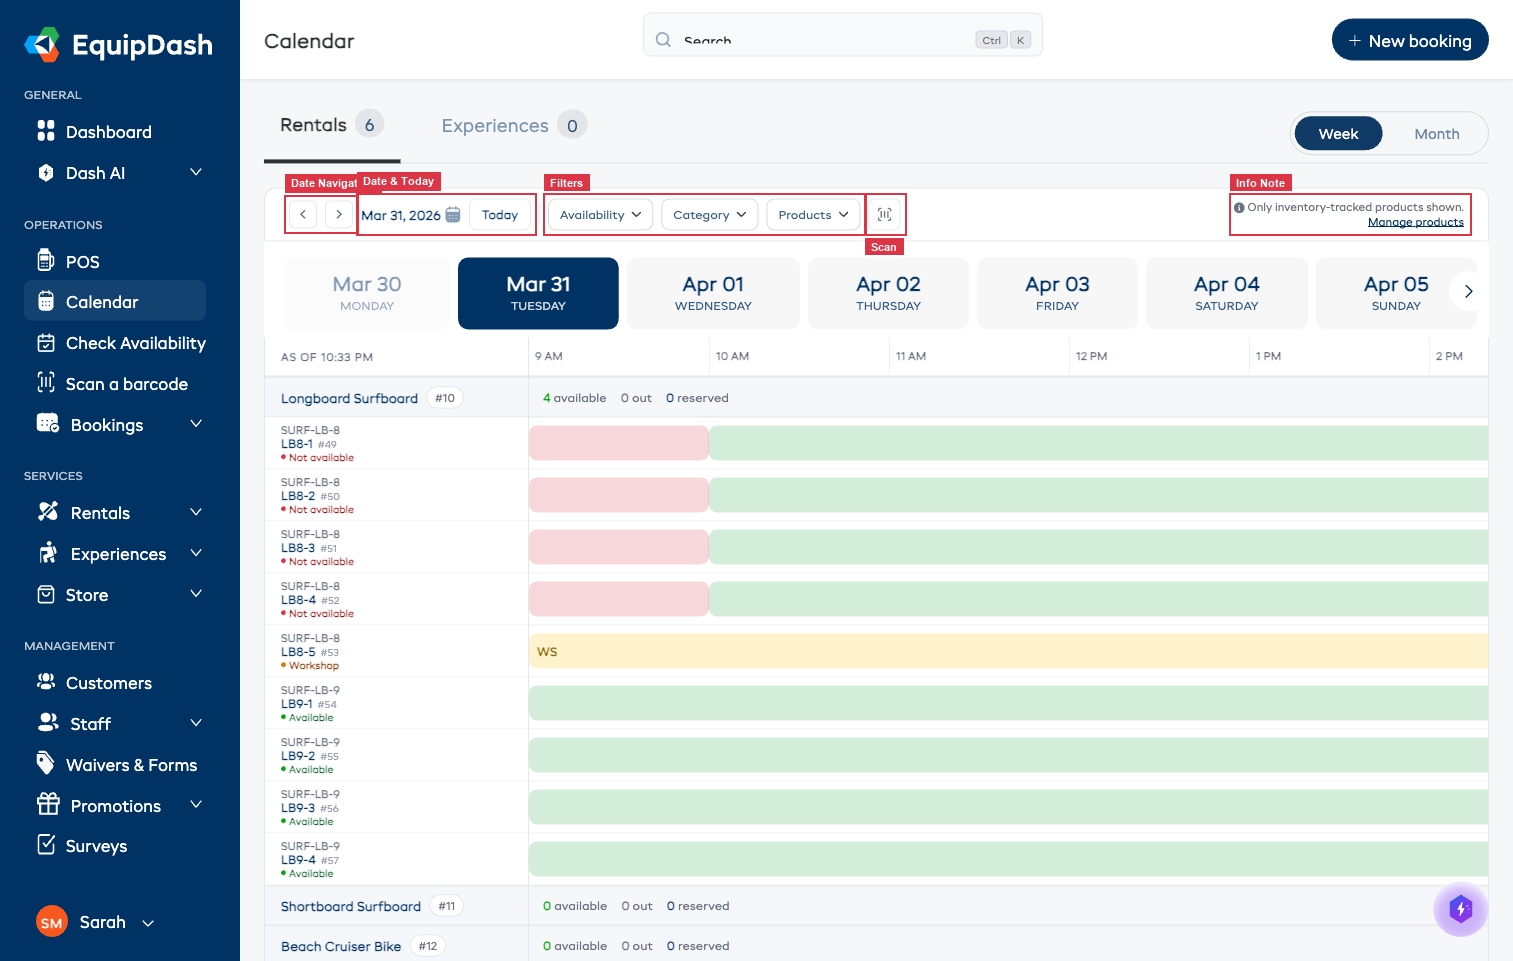This screenshot has height=961, width=1513.
Task: Switch the calendar to Month view
Action: coord(1436,134)
